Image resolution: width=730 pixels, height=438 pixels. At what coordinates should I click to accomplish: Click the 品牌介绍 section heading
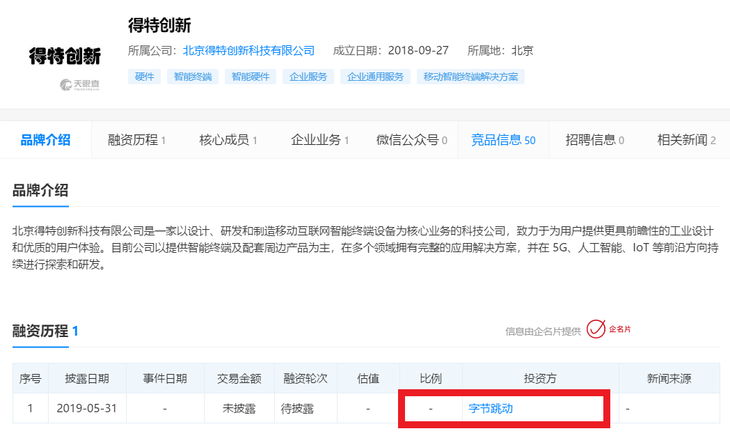click(40, 190)
